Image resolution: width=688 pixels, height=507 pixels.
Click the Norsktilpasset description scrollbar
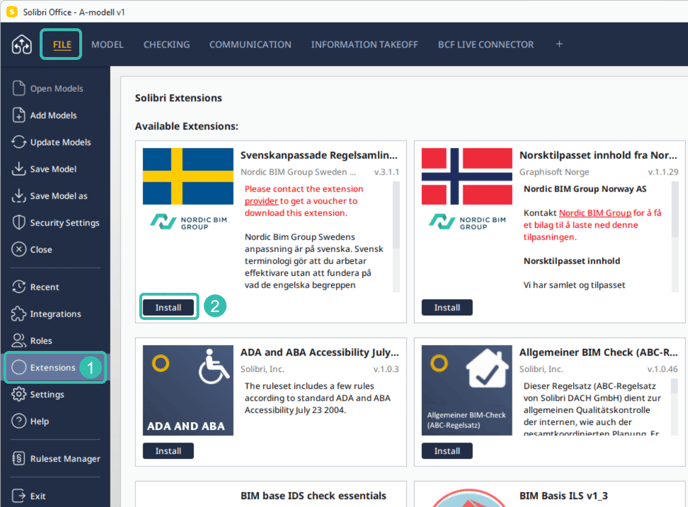[675, 210]
